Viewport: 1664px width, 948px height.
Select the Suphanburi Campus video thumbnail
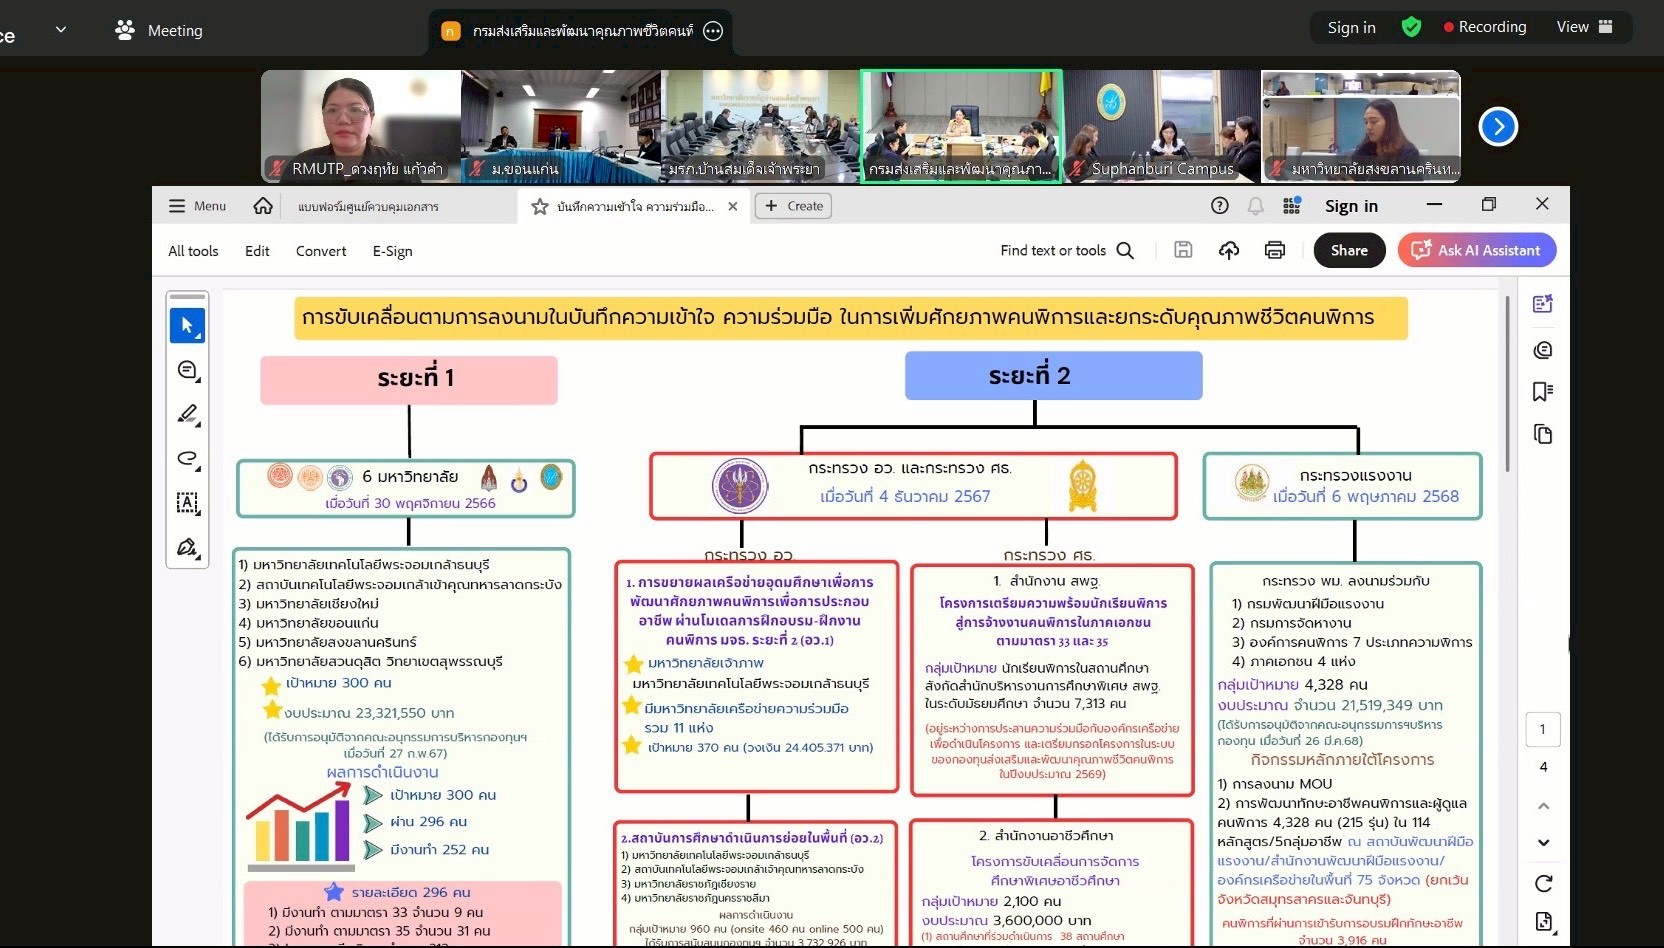(x=1160, y=126)
